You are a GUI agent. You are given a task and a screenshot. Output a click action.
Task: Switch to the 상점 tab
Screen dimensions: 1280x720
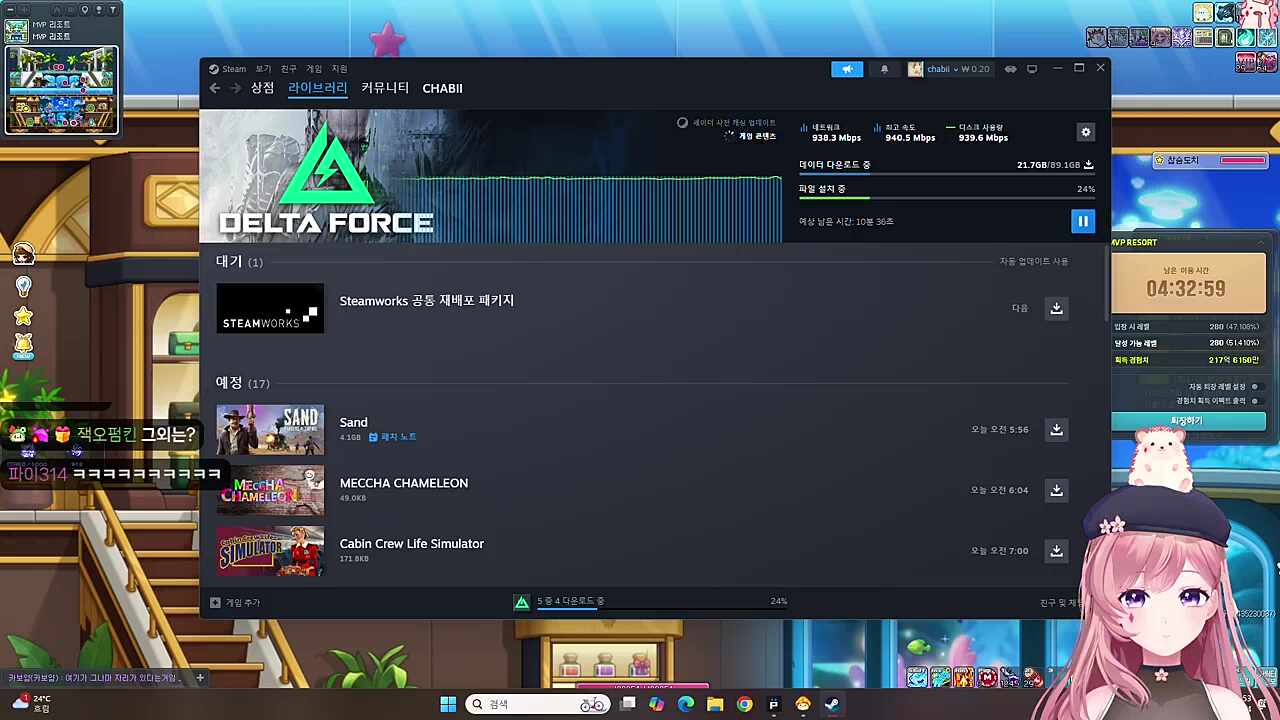click(262, 88)
